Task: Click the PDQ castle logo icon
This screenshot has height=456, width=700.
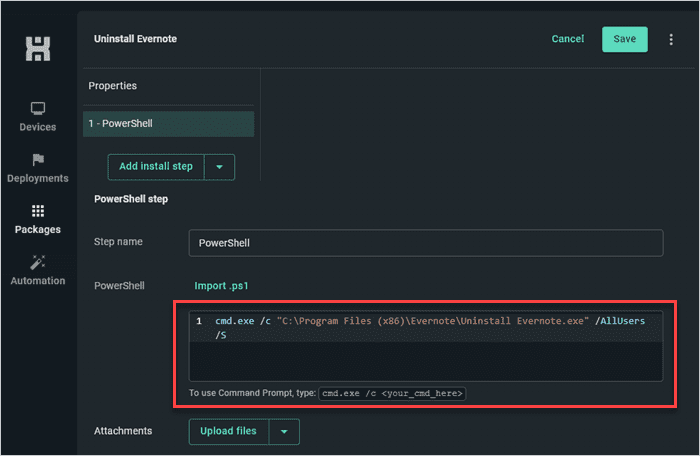Action: pyautogui.click(x=38, y=49)
